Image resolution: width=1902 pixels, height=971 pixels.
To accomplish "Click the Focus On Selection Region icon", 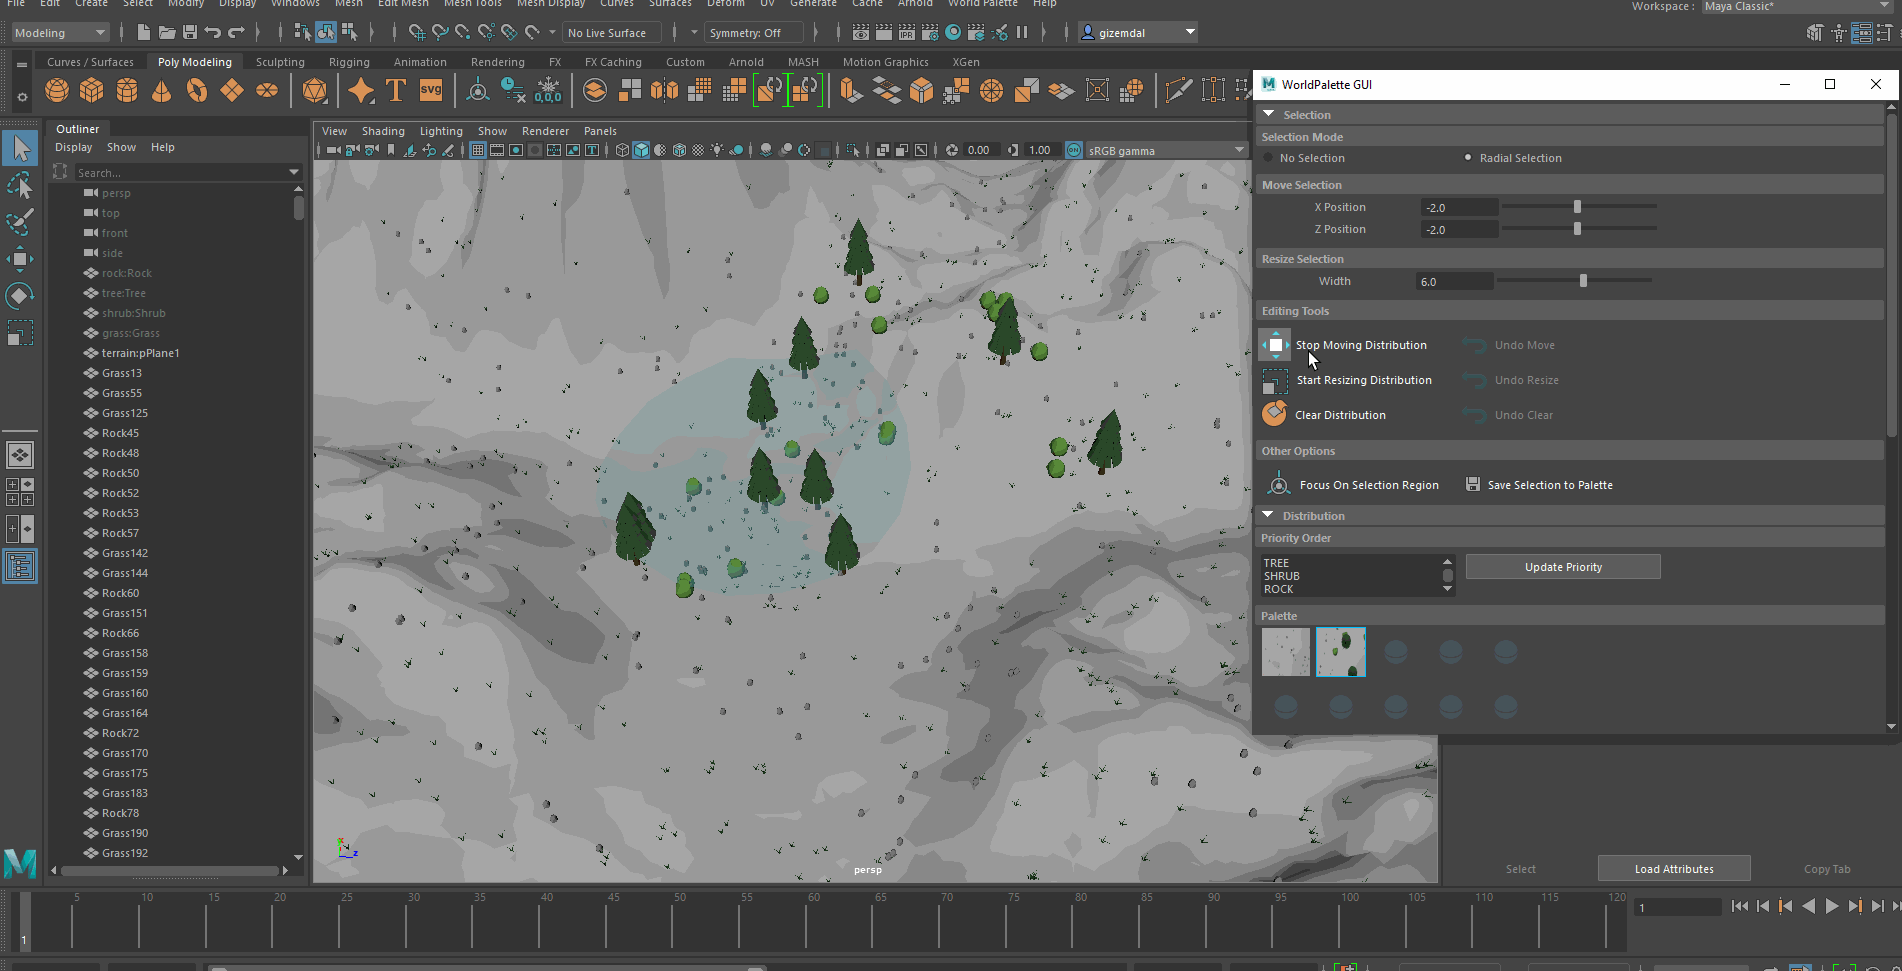I will (1279, 485).
